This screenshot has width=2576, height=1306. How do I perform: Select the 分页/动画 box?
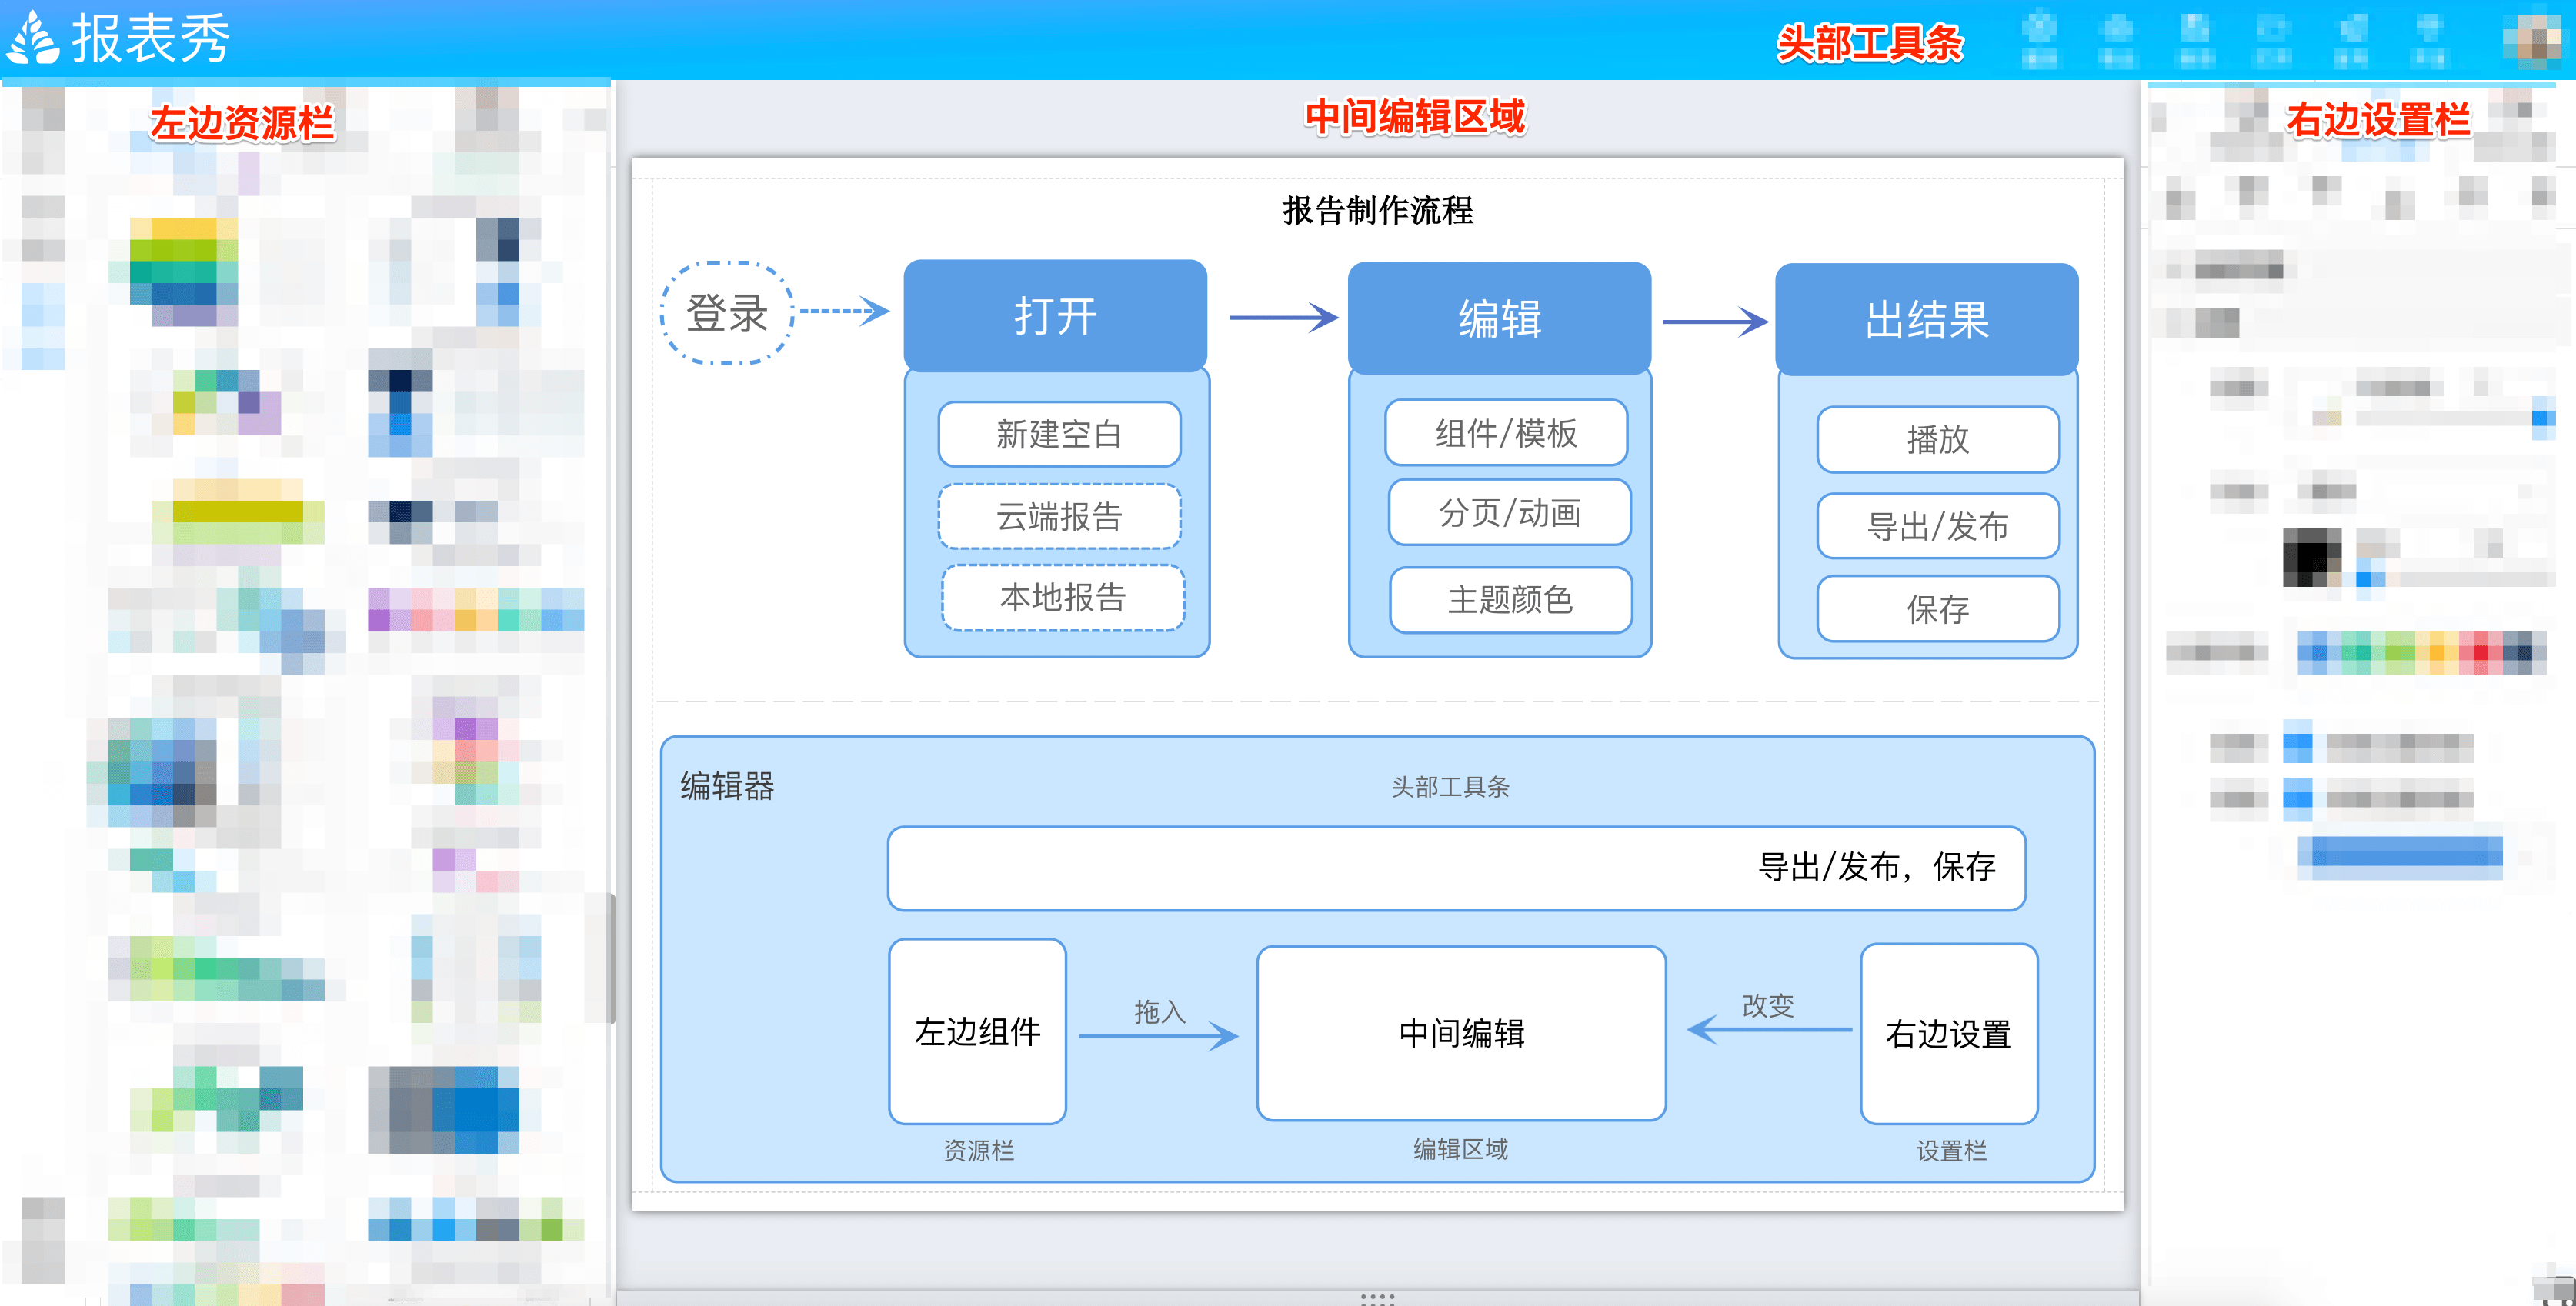tap(1509, 512)
